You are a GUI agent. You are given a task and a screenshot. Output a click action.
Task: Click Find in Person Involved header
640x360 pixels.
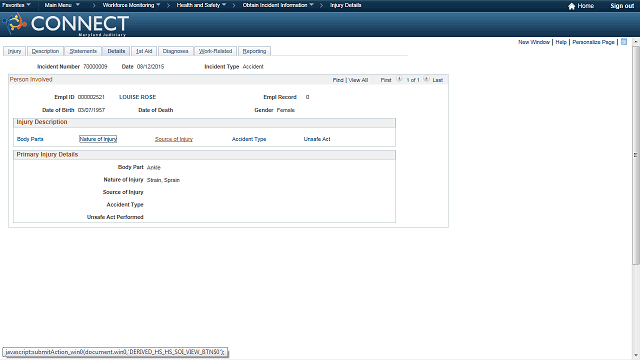338,80
